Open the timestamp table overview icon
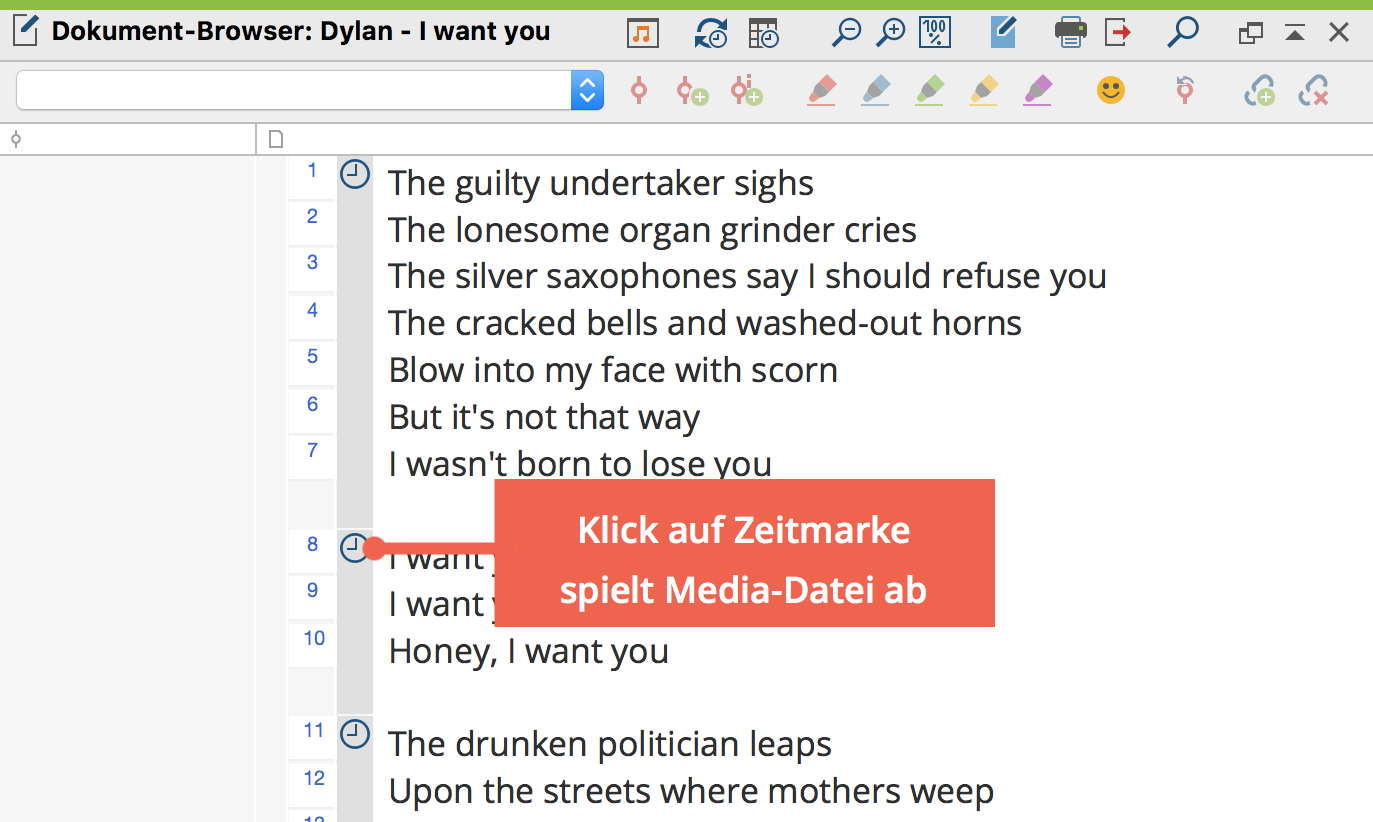1373x822 pixels. [764, 33]
